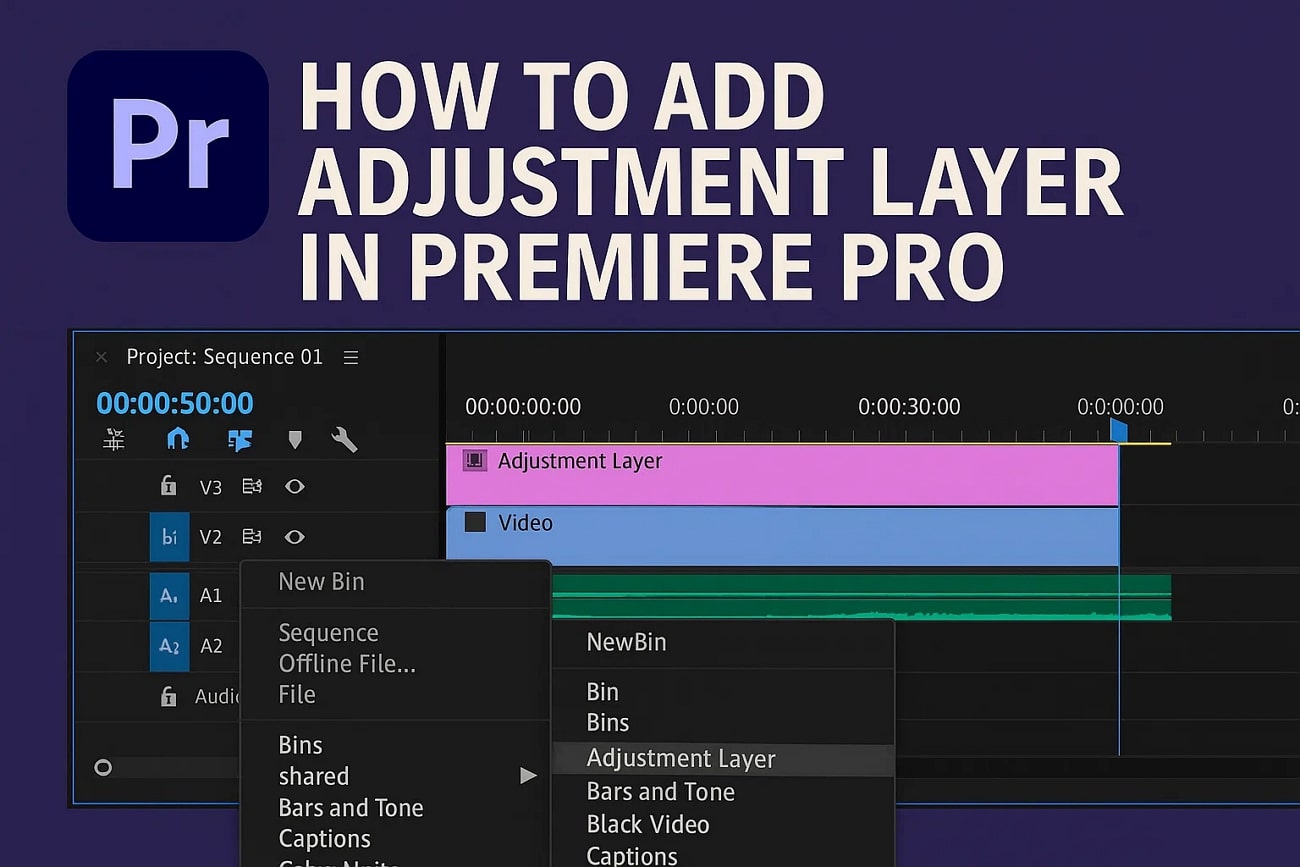Screen dimensions: 1300x867
Task: Open the Project panel hamburger menu
Action: click(x=351, y=356)
